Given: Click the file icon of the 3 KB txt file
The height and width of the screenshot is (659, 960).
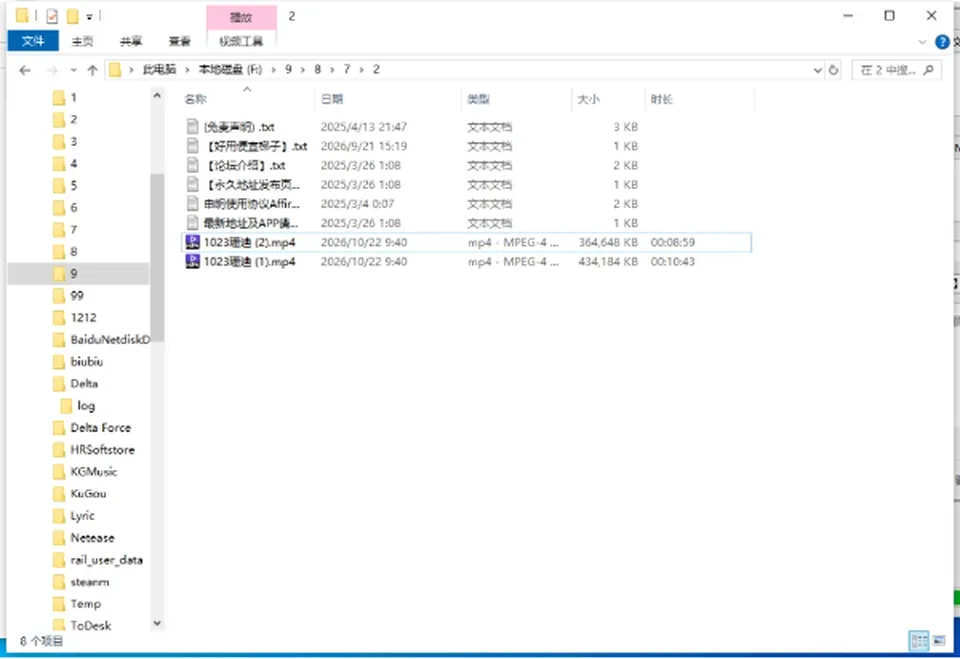Looking at the screenshot, I should pyautogui.click(x=193, y=127).
